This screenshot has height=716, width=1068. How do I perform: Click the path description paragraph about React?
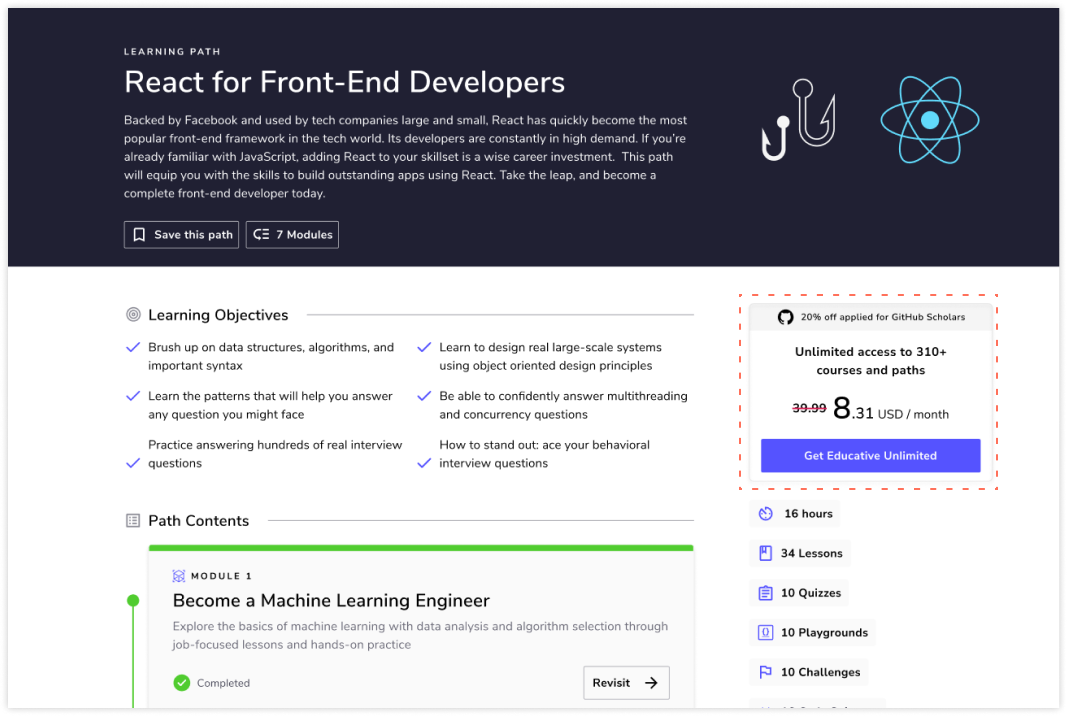tap(405, 157)
